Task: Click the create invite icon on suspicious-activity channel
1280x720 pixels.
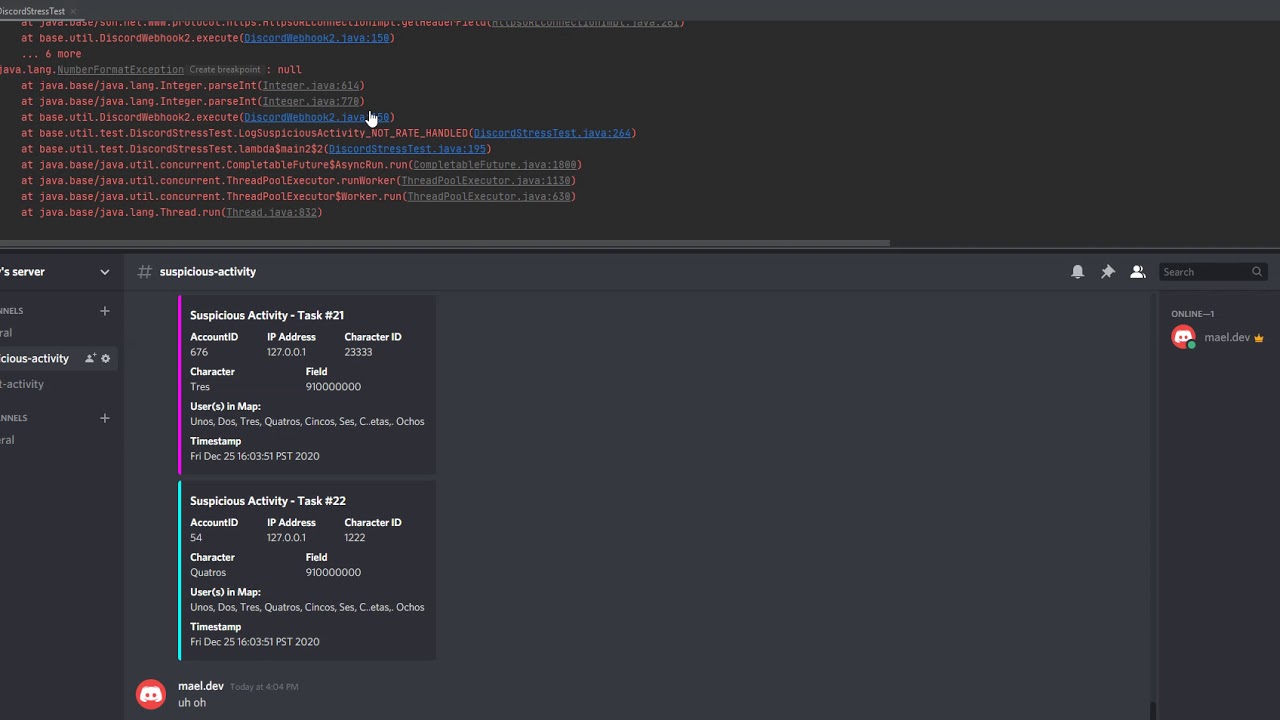Action: (90, 358)
